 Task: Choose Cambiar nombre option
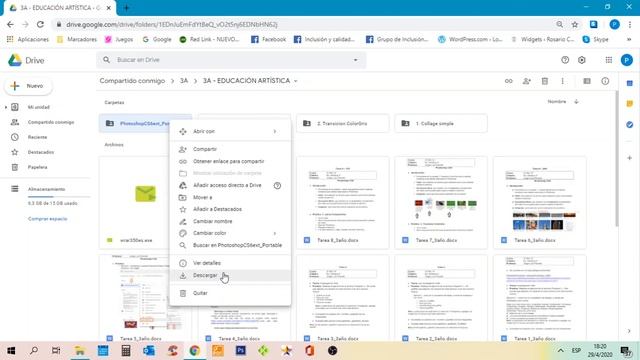tap(230, 221)
